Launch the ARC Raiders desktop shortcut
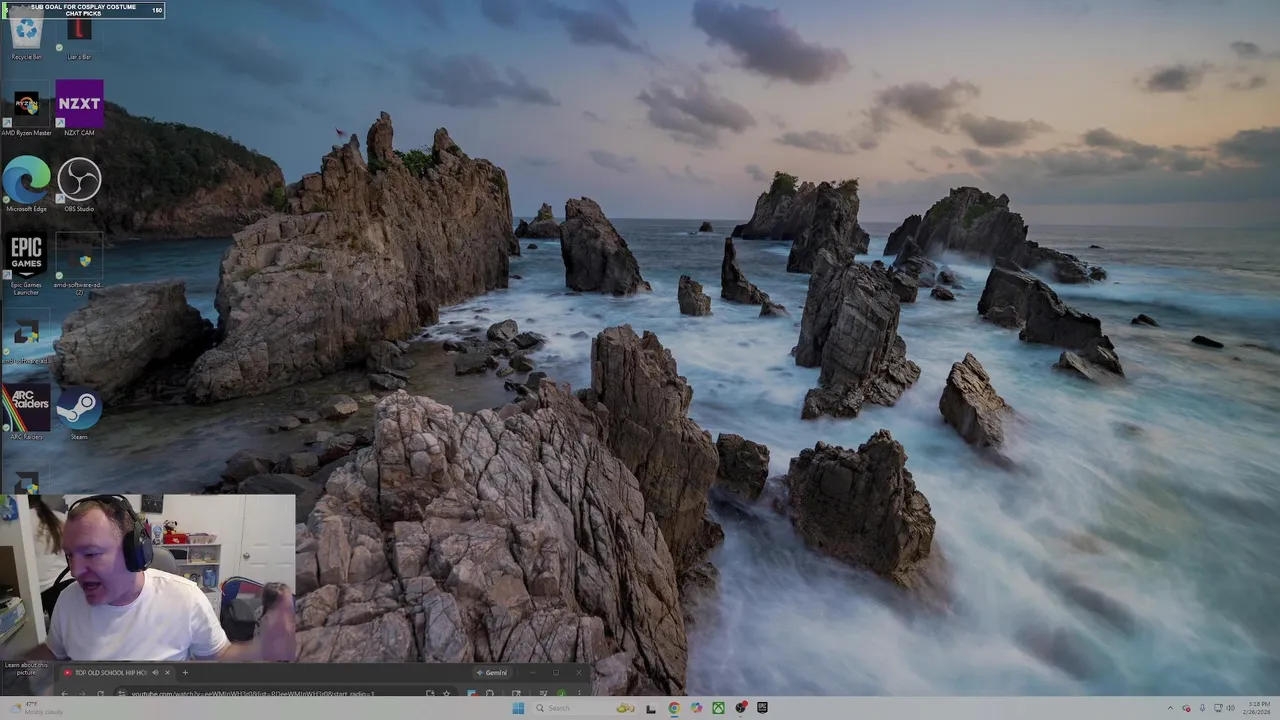This screenshot has width=1280, height=720. tap(26, 412)
